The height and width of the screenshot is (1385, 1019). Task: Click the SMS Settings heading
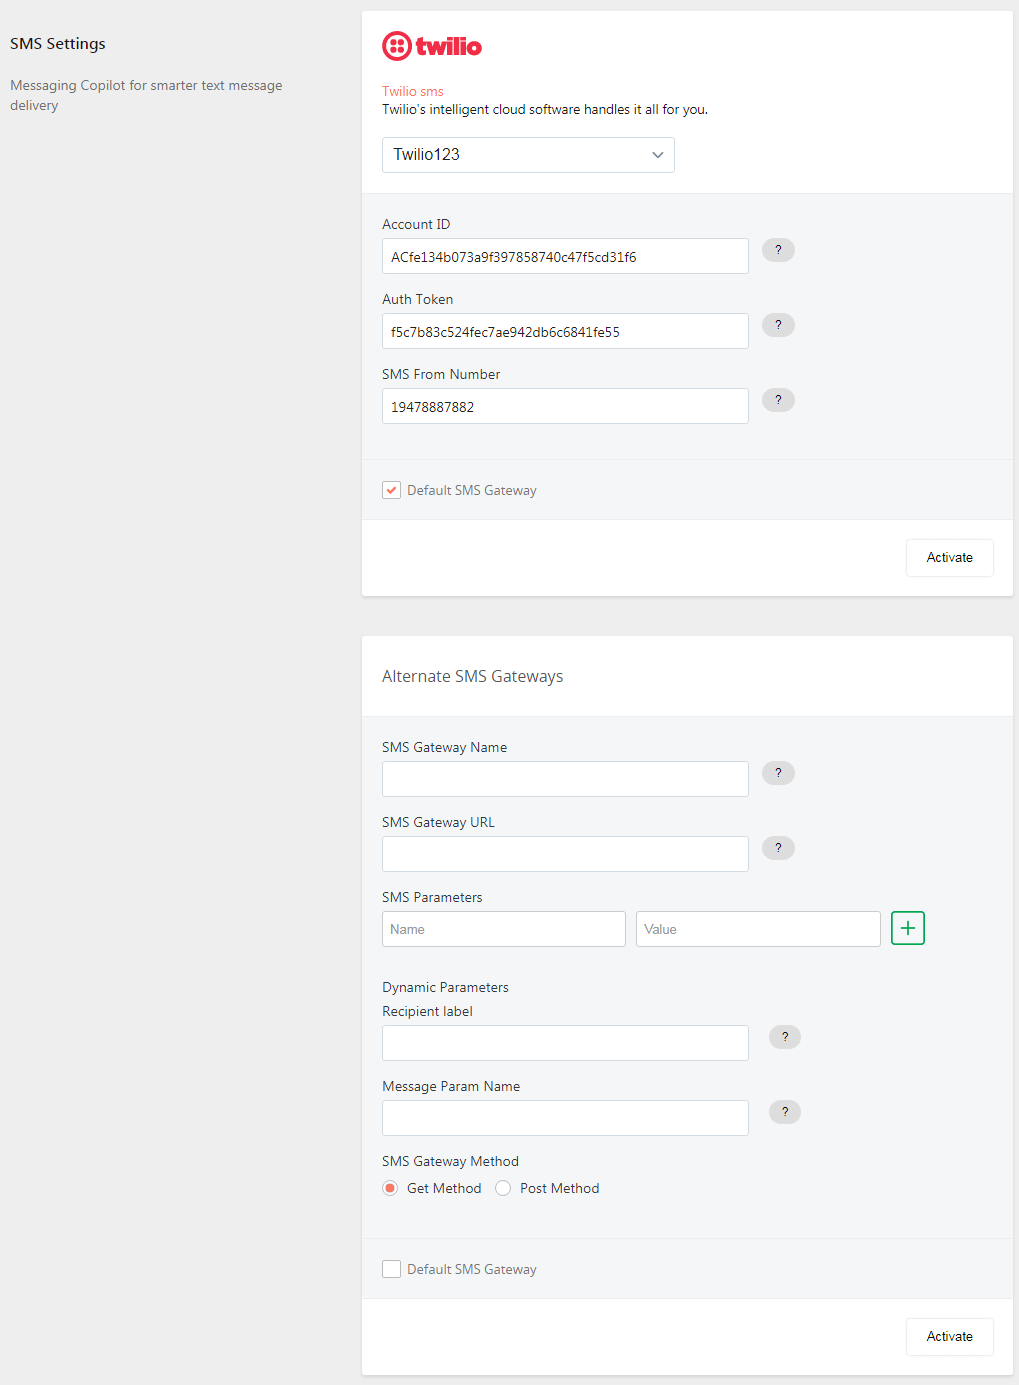pos(58,44)
